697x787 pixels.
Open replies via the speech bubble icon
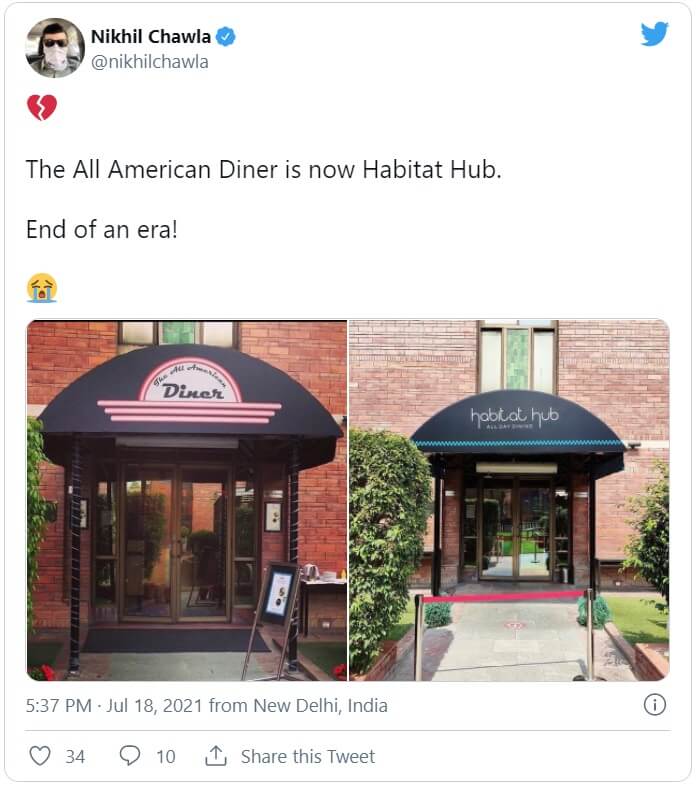(x=130, y=755)
